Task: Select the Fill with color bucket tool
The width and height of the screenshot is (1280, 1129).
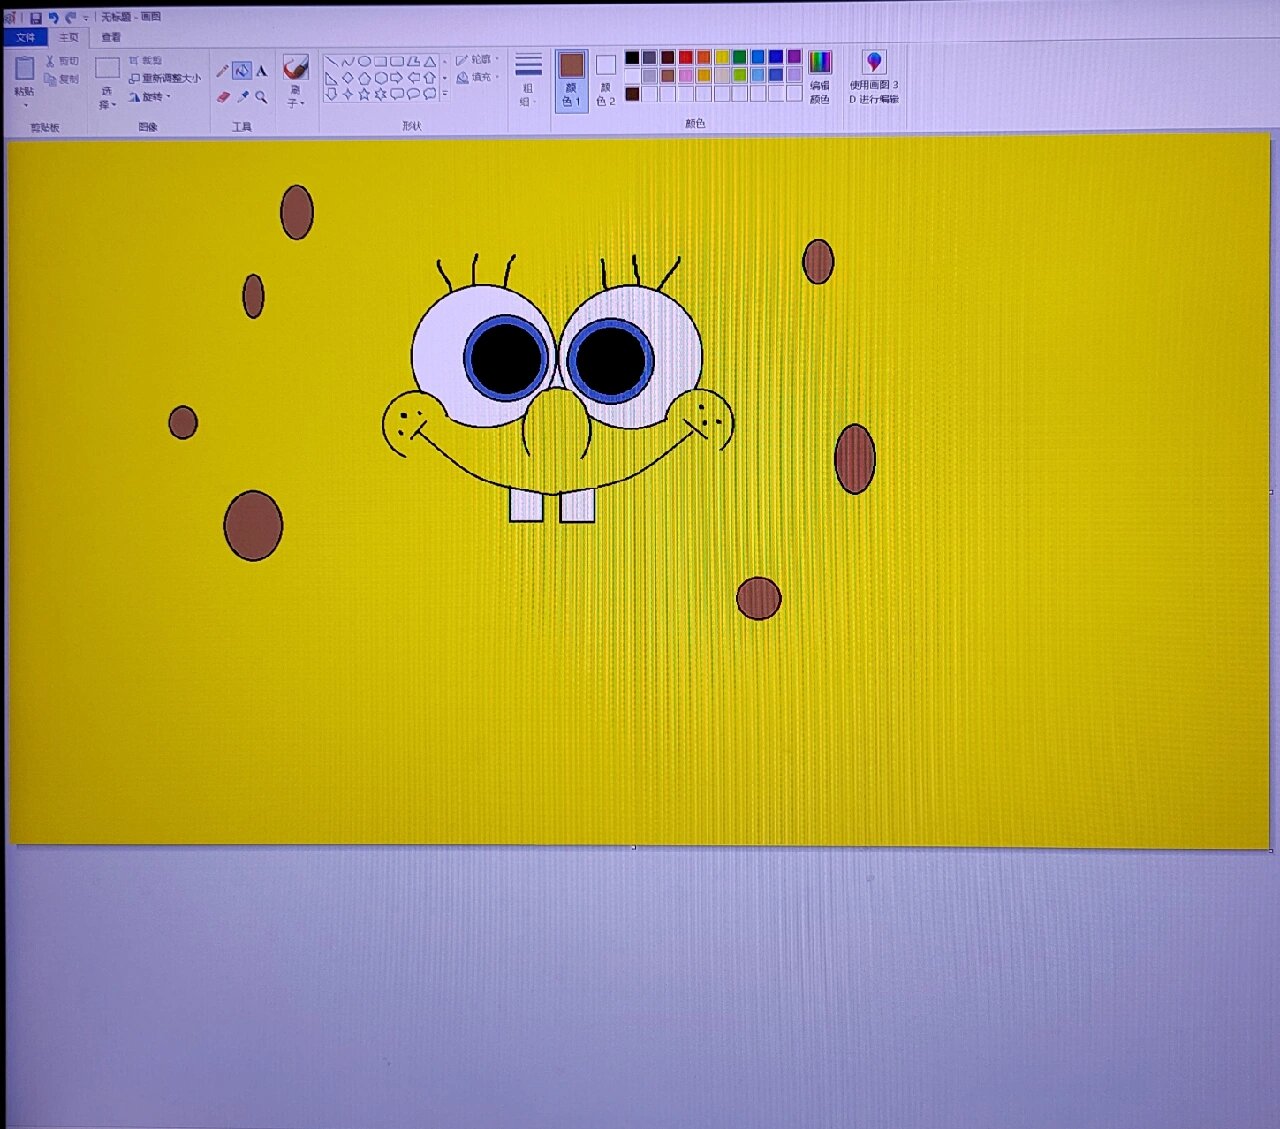Action: [242, 71]
